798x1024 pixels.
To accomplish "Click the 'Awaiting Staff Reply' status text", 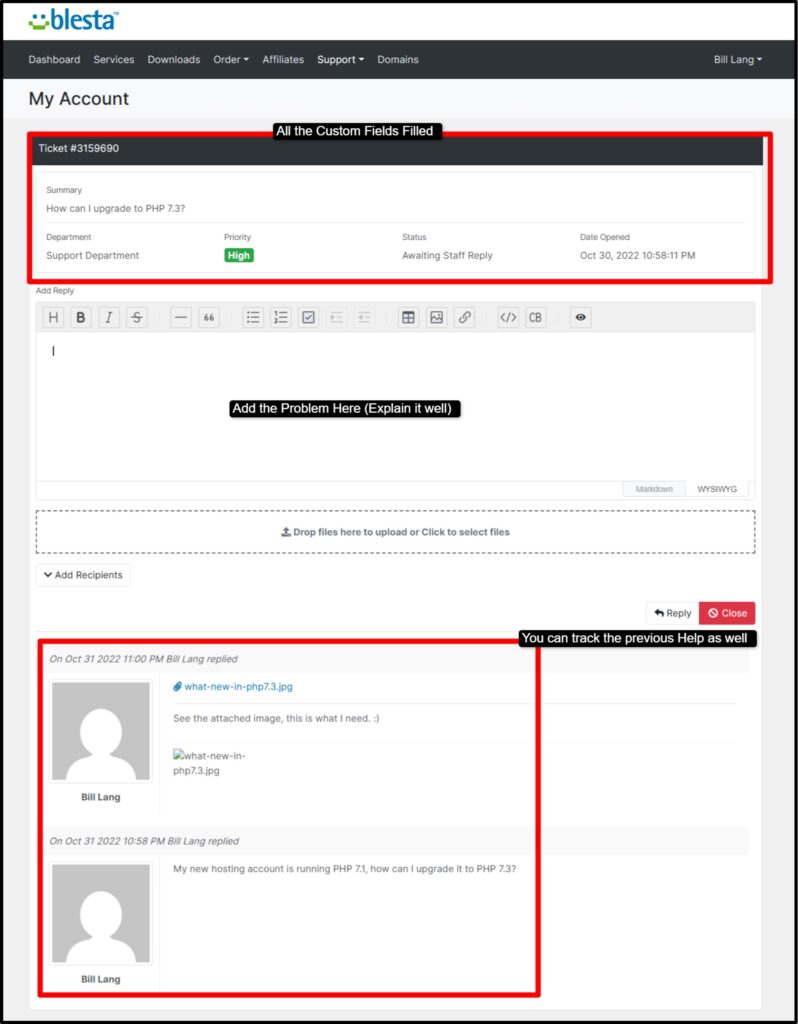I will tap(447, 256).
